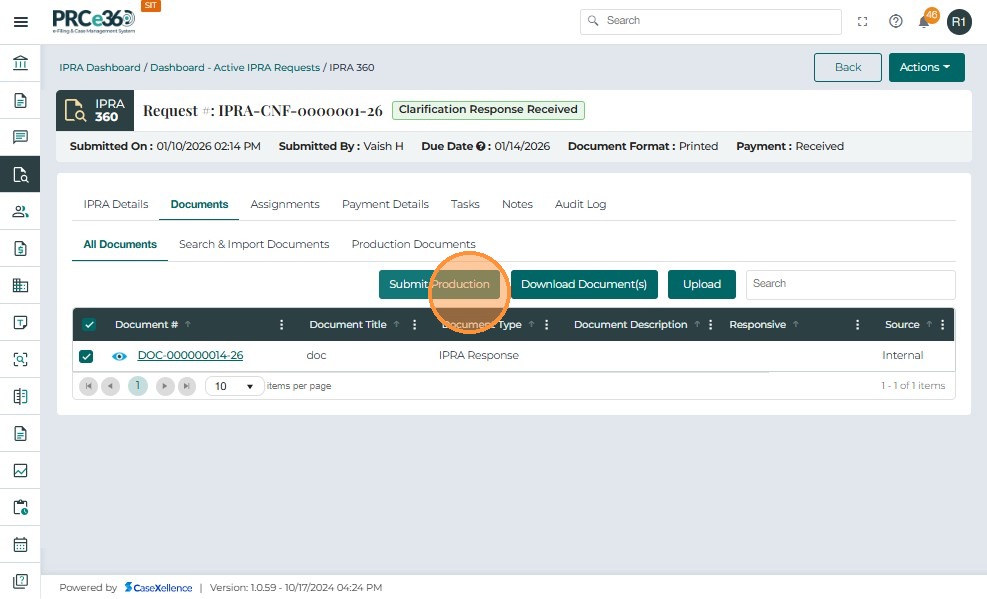Click the Due Date help icon

coord(480,146)
